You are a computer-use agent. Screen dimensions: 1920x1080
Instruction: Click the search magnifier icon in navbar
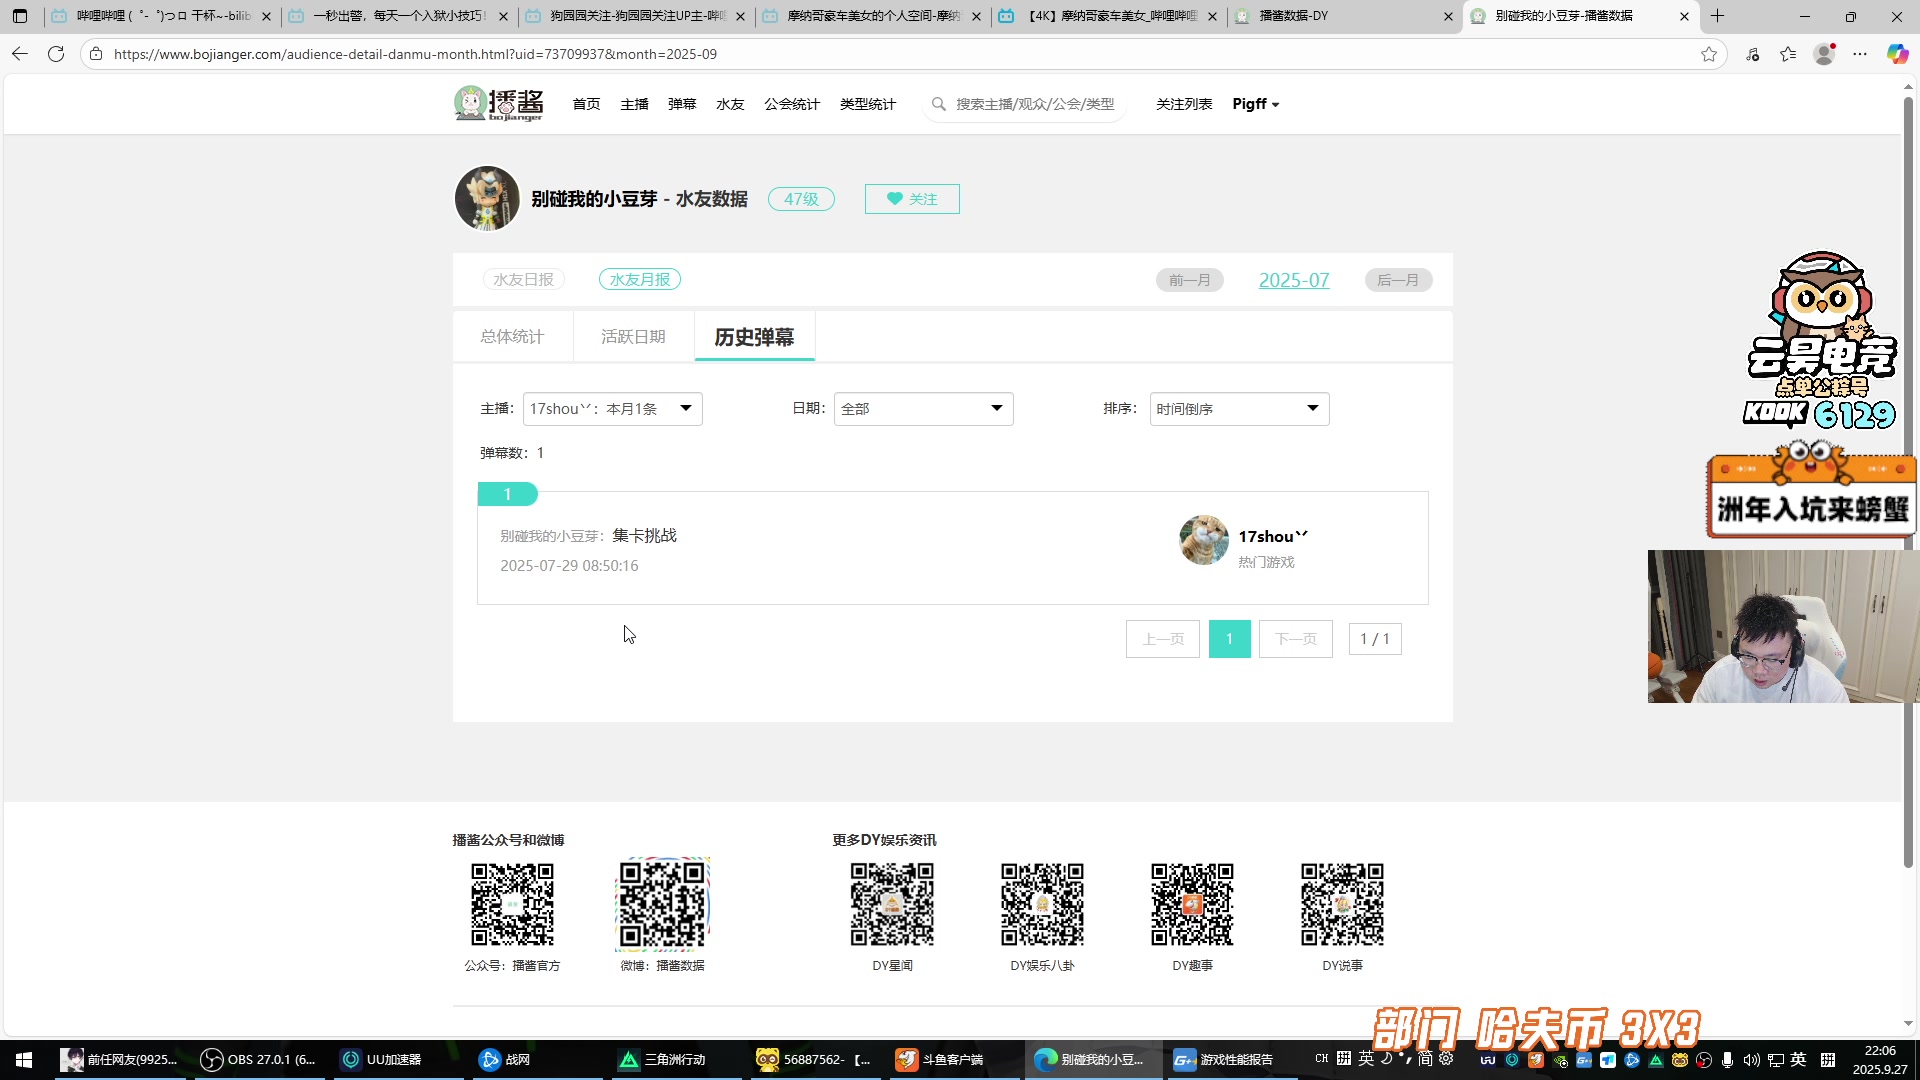click(938, 103)
